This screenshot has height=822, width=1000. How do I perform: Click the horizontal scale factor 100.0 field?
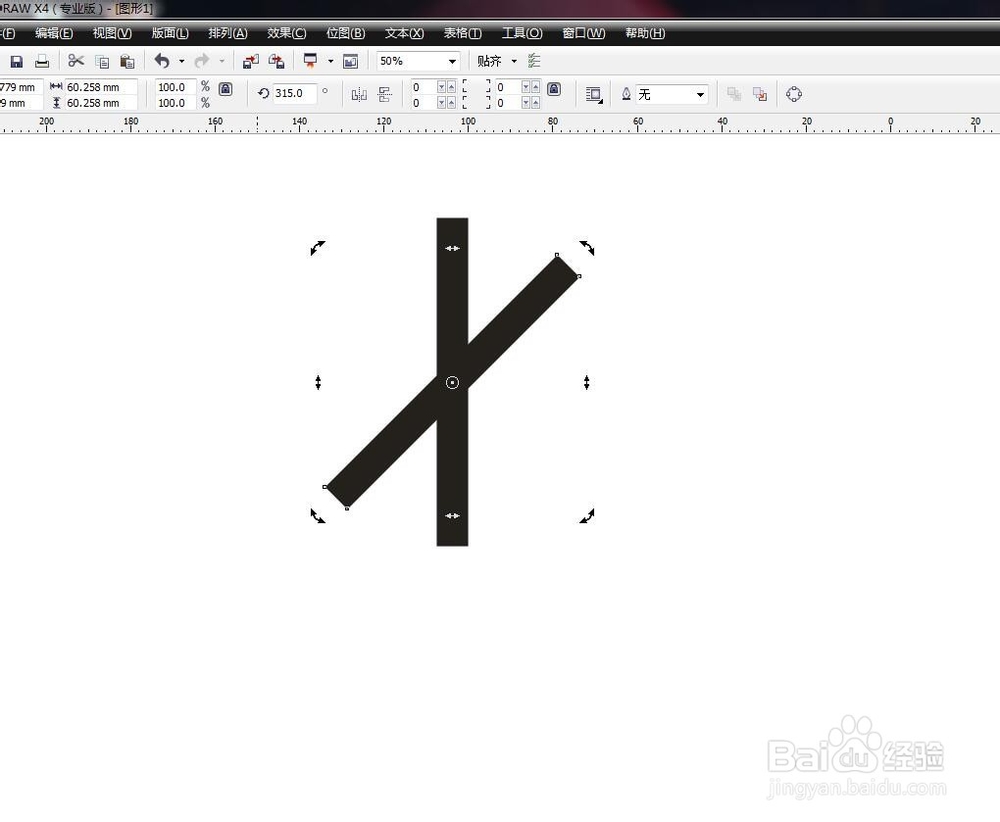175,87
